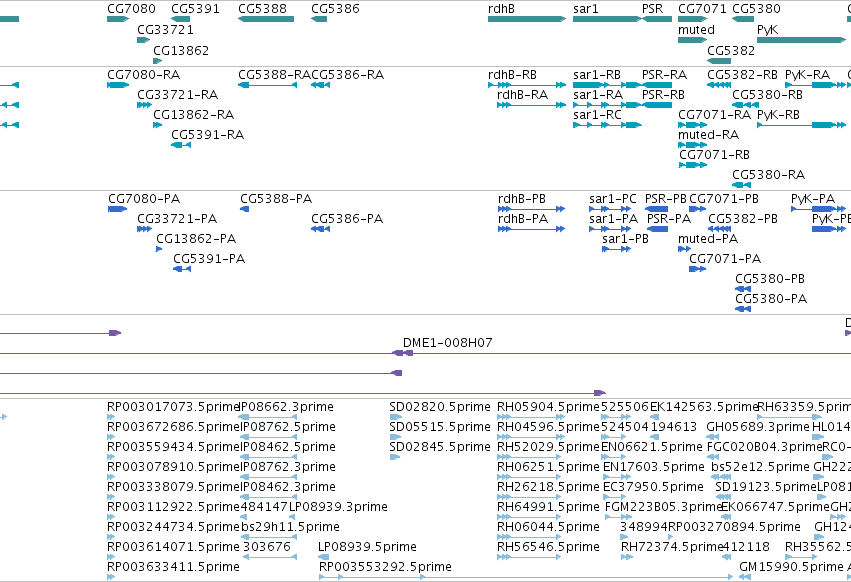The image size is (851, 582).
Task: Select the CG5391-RA transcript
Action: (x=181, y=146)
